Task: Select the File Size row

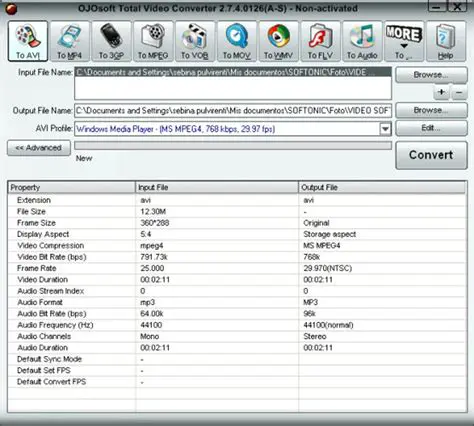Action: click(x=237, y=212)
